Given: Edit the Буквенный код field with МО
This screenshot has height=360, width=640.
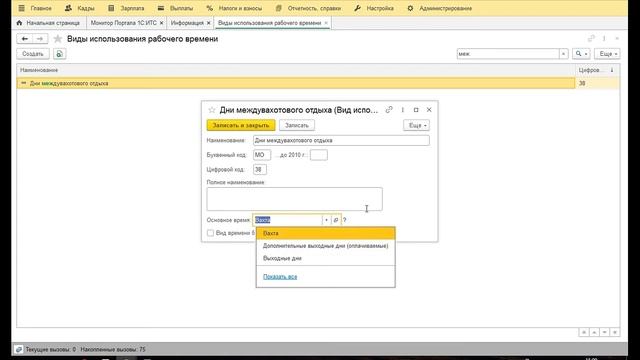Looking at the screenshot, I should (262, 155).
